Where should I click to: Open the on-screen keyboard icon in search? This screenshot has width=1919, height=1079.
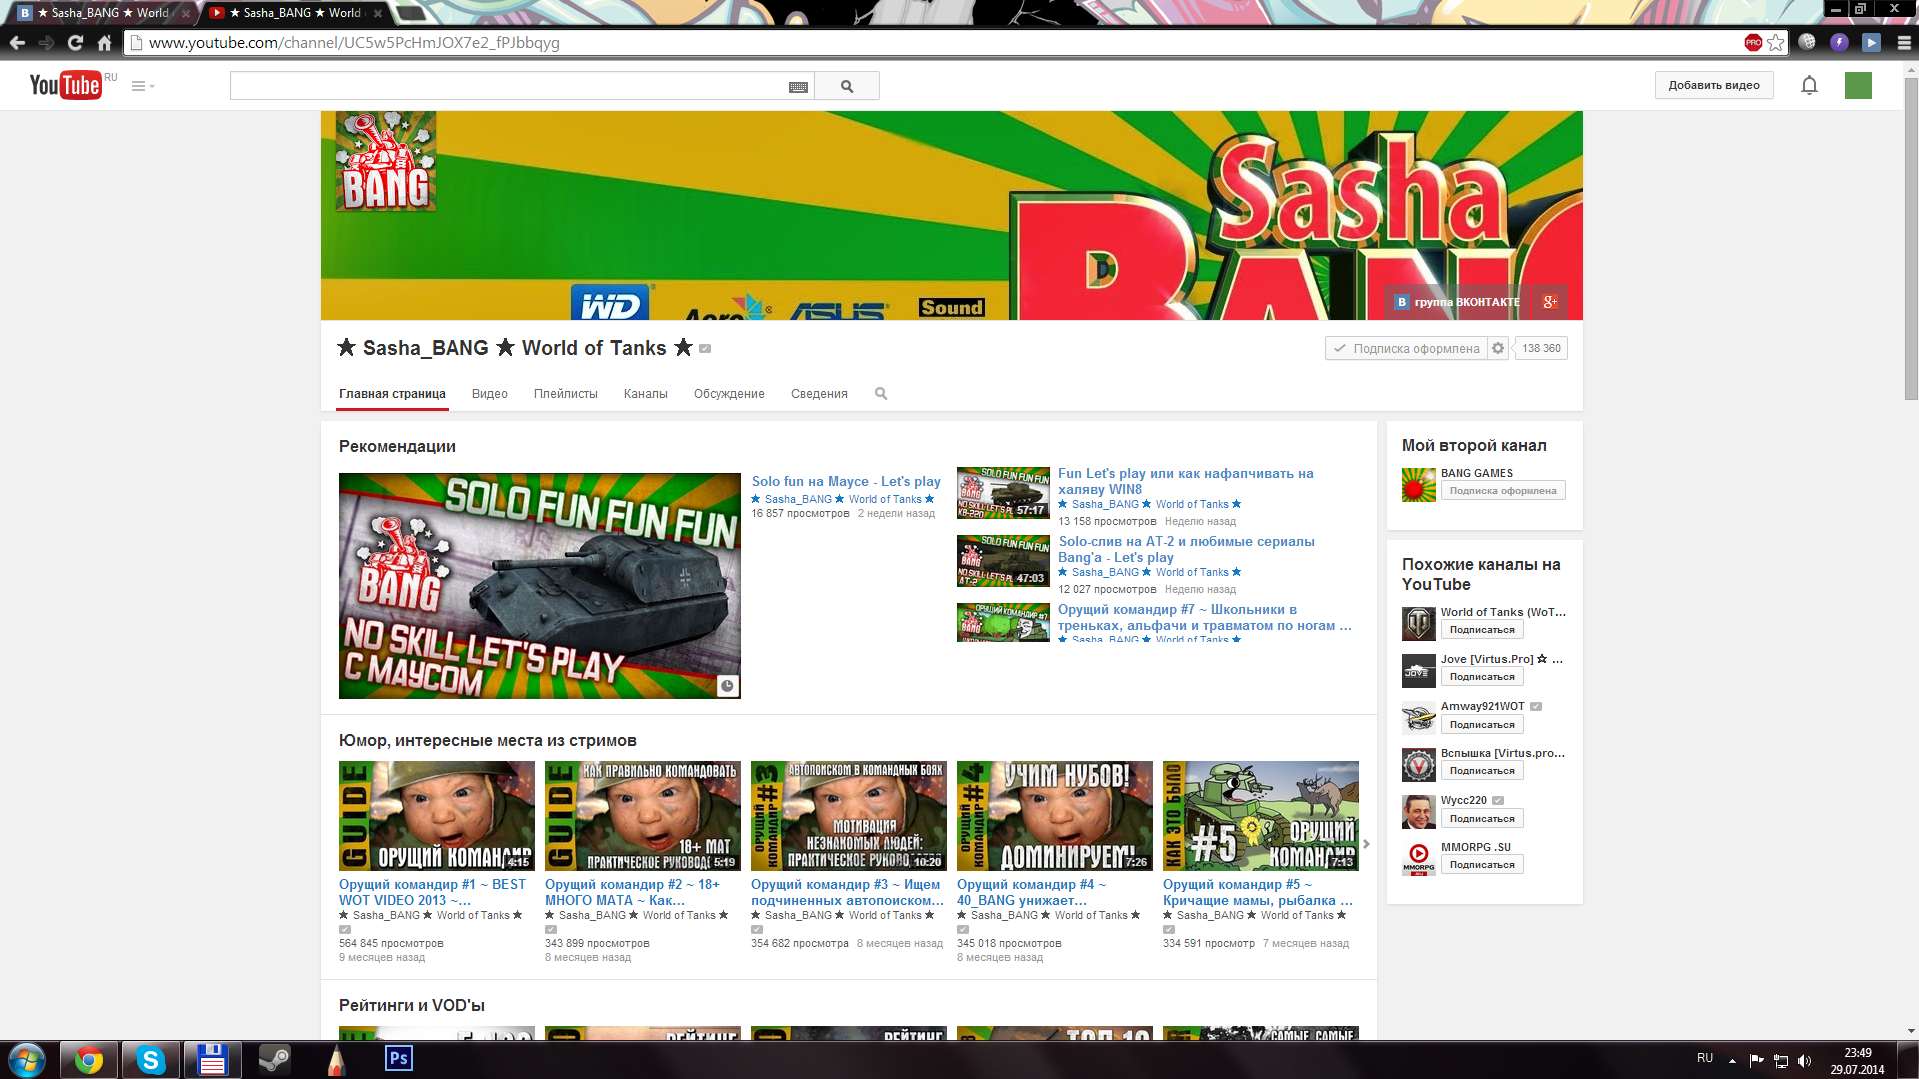798,87
